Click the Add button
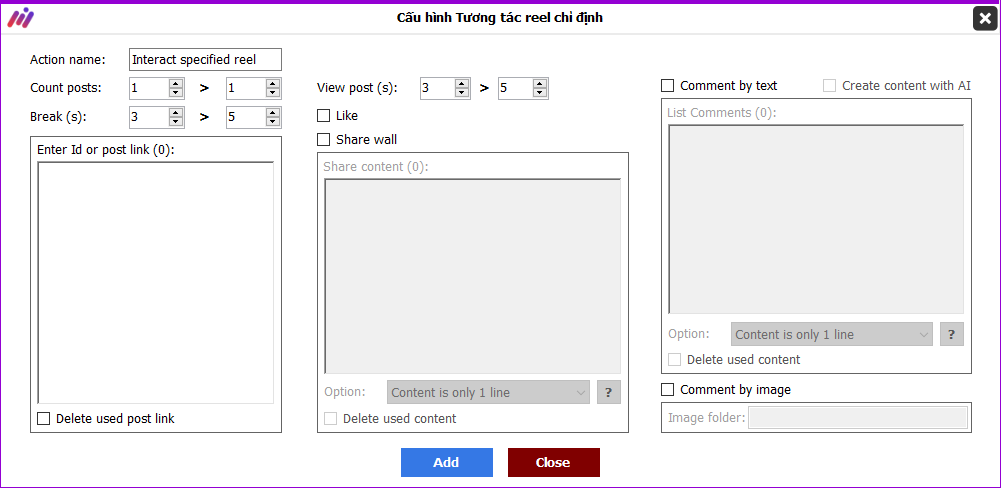 [x=447, y=462]
